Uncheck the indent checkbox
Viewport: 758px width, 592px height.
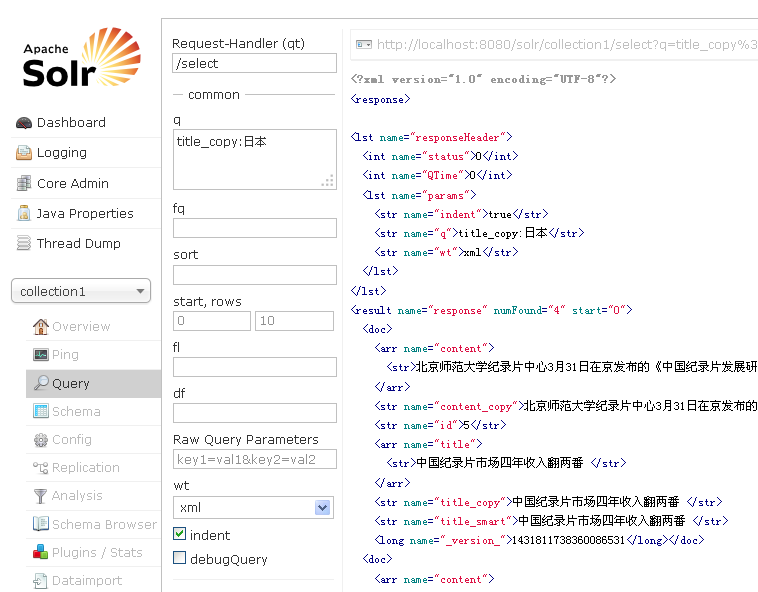(180, 535)
